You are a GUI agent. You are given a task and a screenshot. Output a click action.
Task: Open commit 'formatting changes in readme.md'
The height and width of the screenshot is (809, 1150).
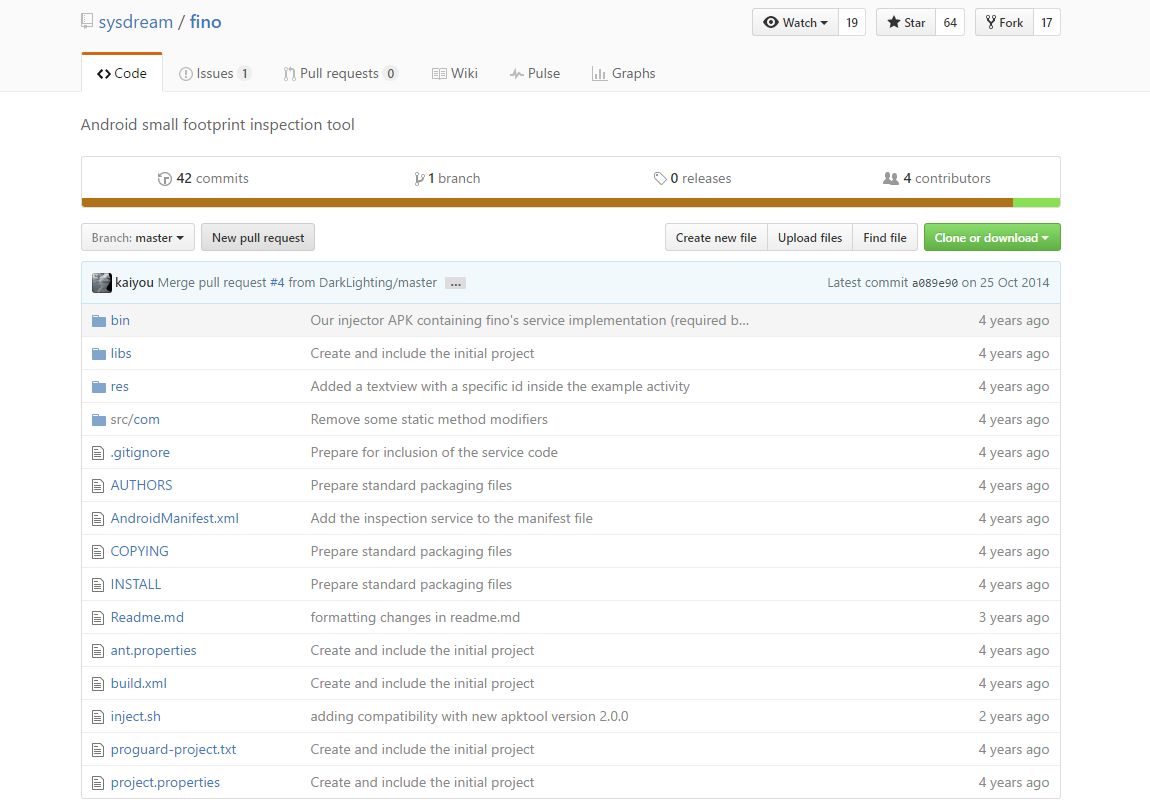[x=415, y=618]
